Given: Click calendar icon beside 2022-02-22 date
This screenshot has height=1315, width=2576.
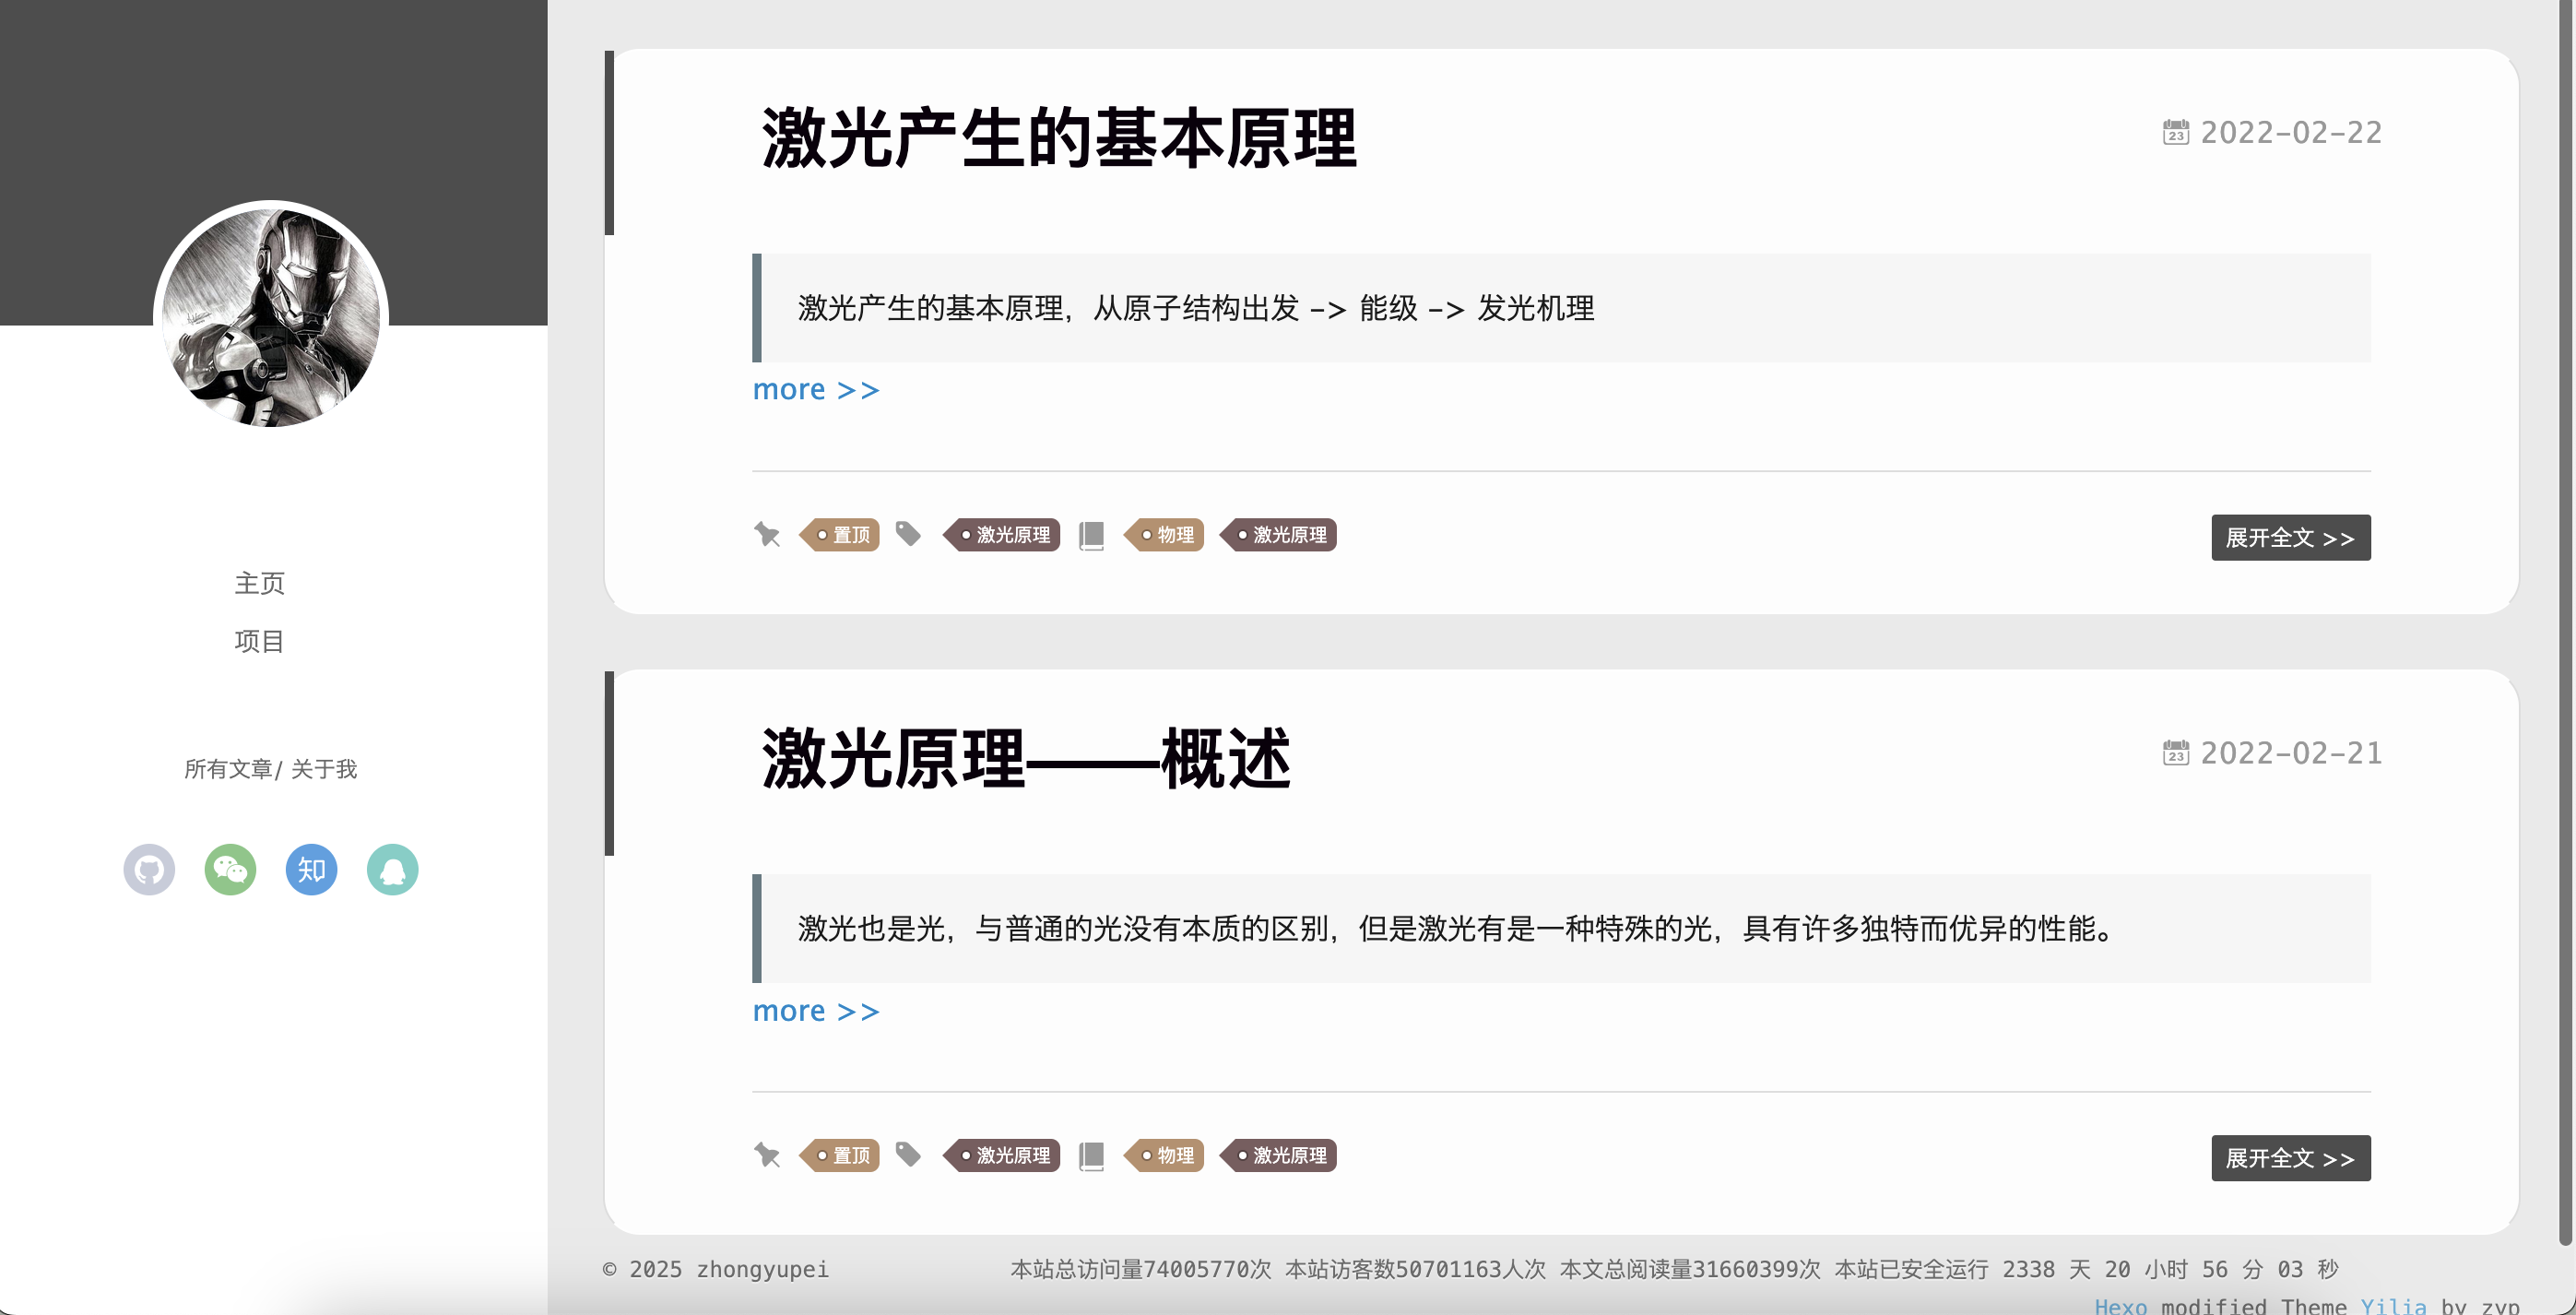Looking at the screenshot, I should (x=2175, y=132).
